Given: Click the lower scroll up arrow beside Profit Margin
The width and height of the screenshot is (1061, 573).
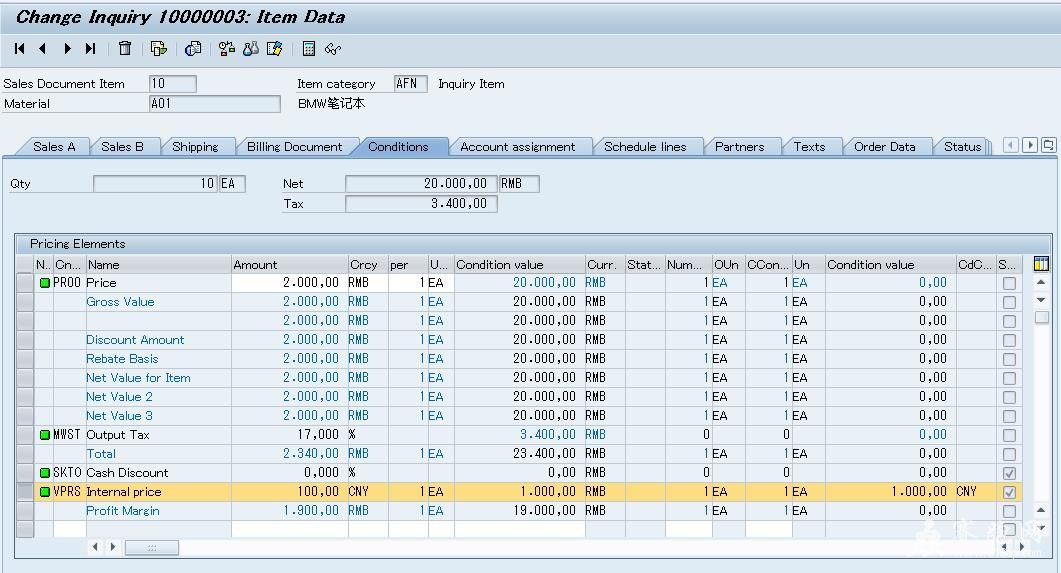Looking at the screenshot, I should tap(1041, 510).
